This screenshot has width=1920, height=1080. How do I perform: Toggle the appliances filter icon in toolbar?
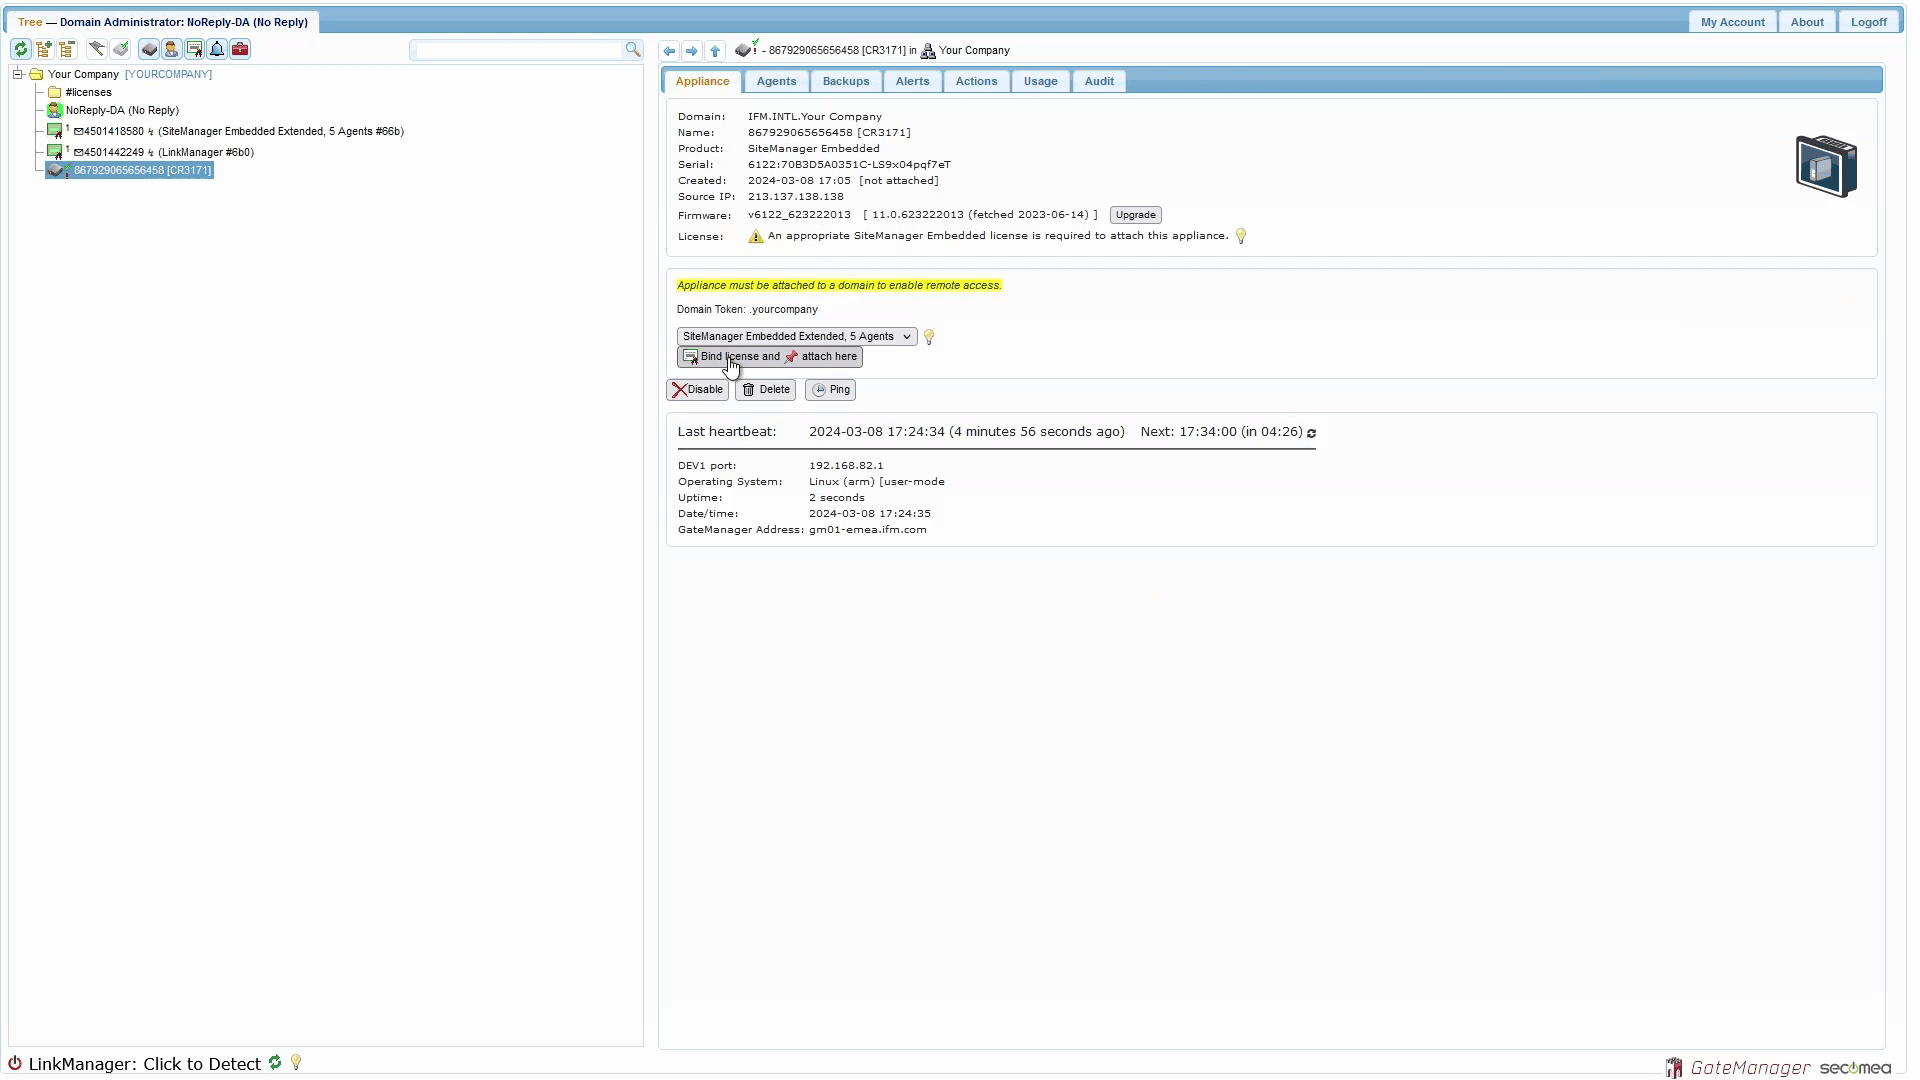coord(149,49)
